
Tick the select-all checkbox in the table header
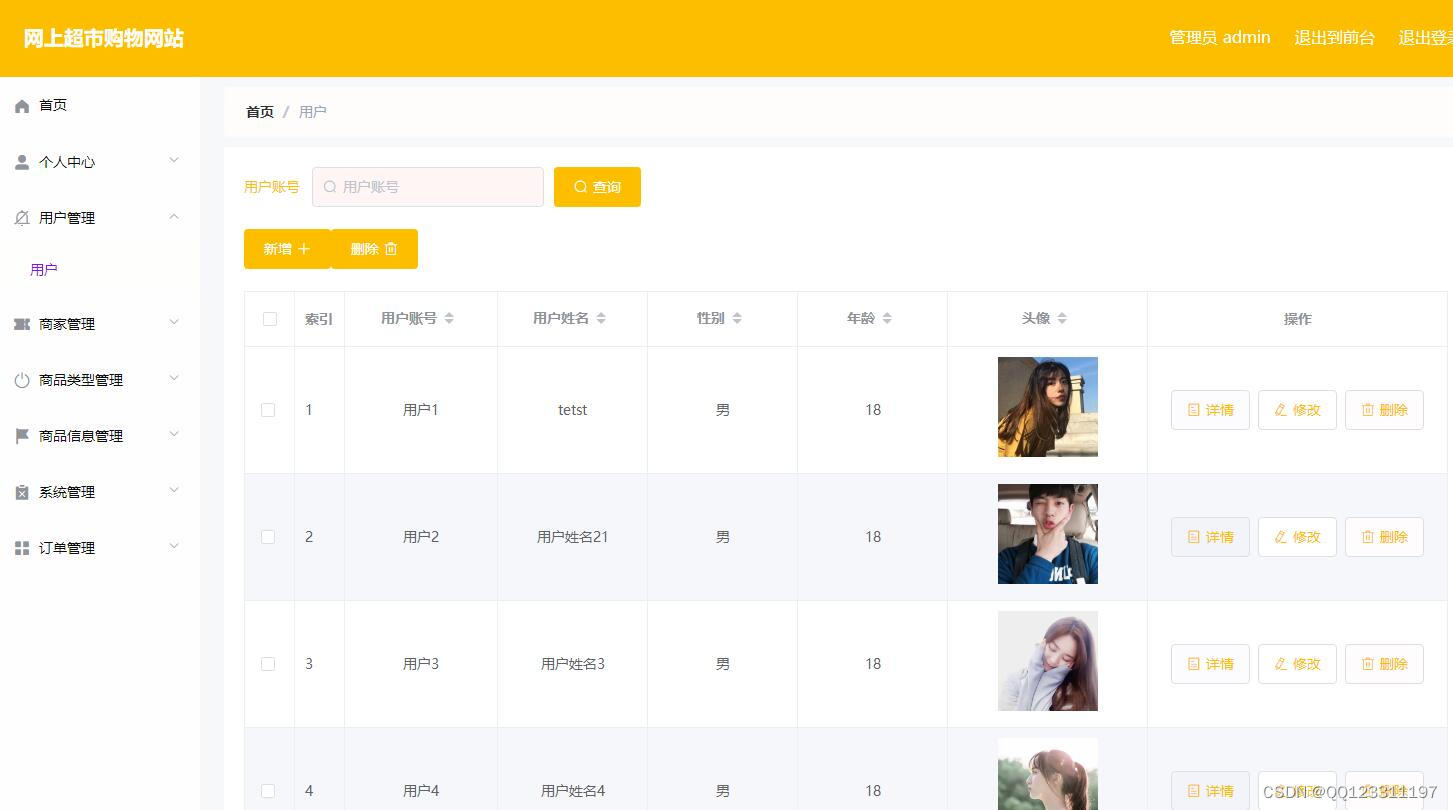tap(270, 319)
